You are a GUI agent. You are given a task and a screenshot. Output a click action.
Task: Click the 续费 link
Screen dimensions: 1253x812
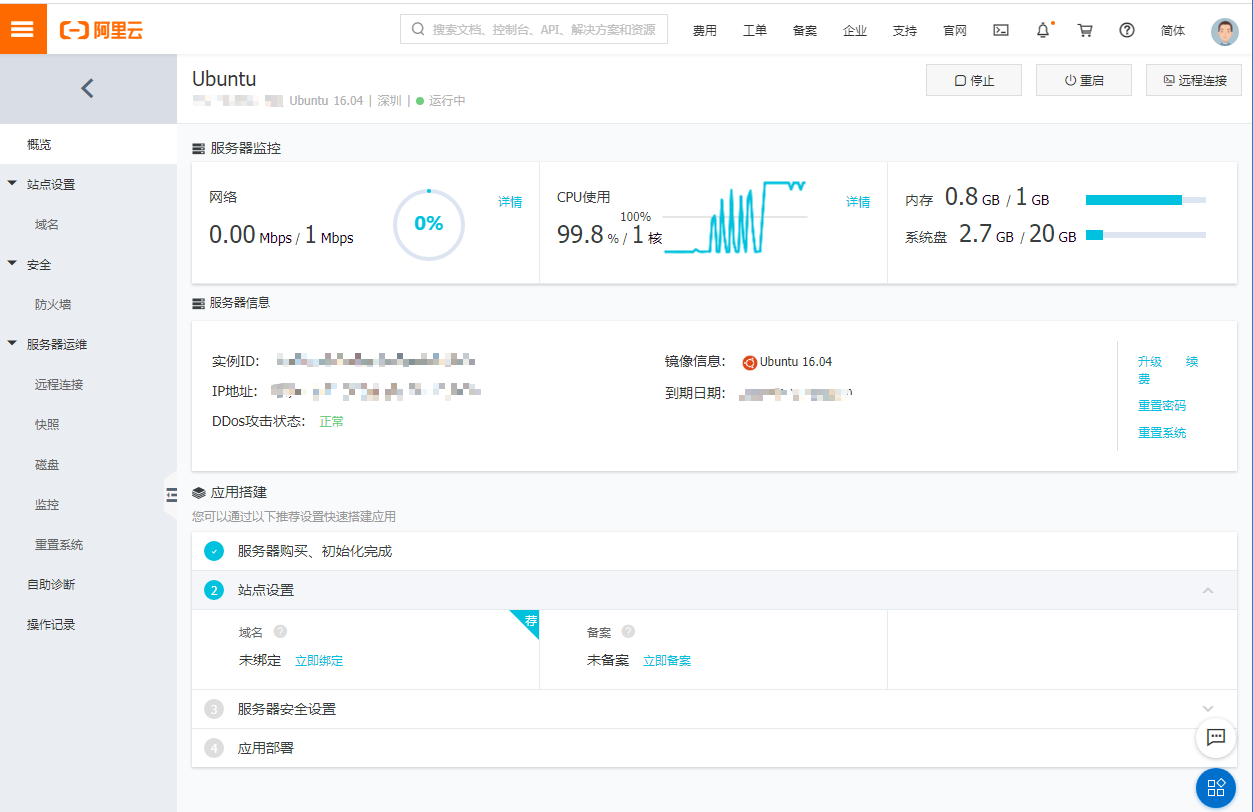click(1168, 370)
